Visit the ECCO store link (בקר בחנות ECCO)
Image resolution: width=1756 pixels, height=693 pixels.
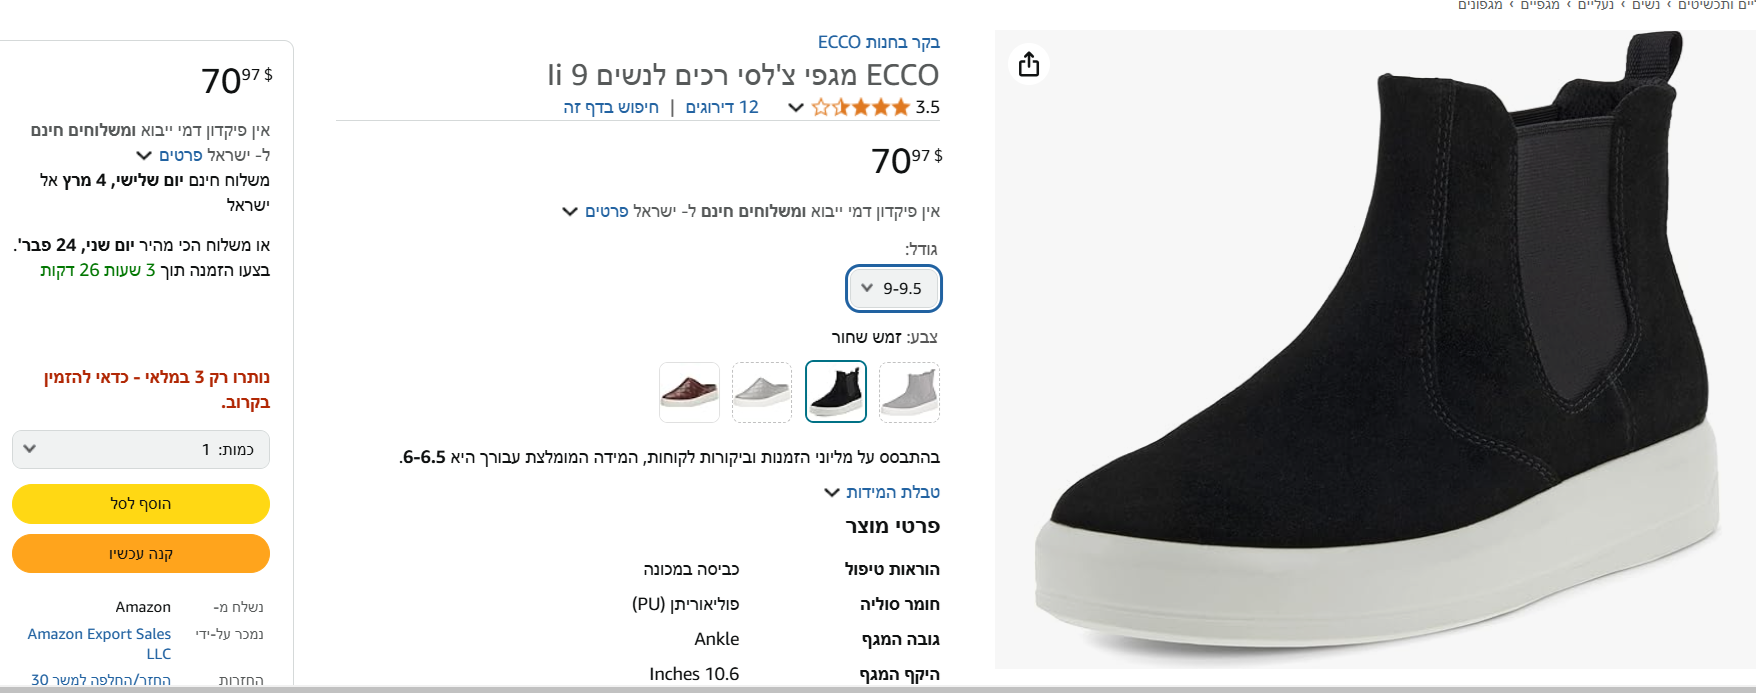coord(878,42)
